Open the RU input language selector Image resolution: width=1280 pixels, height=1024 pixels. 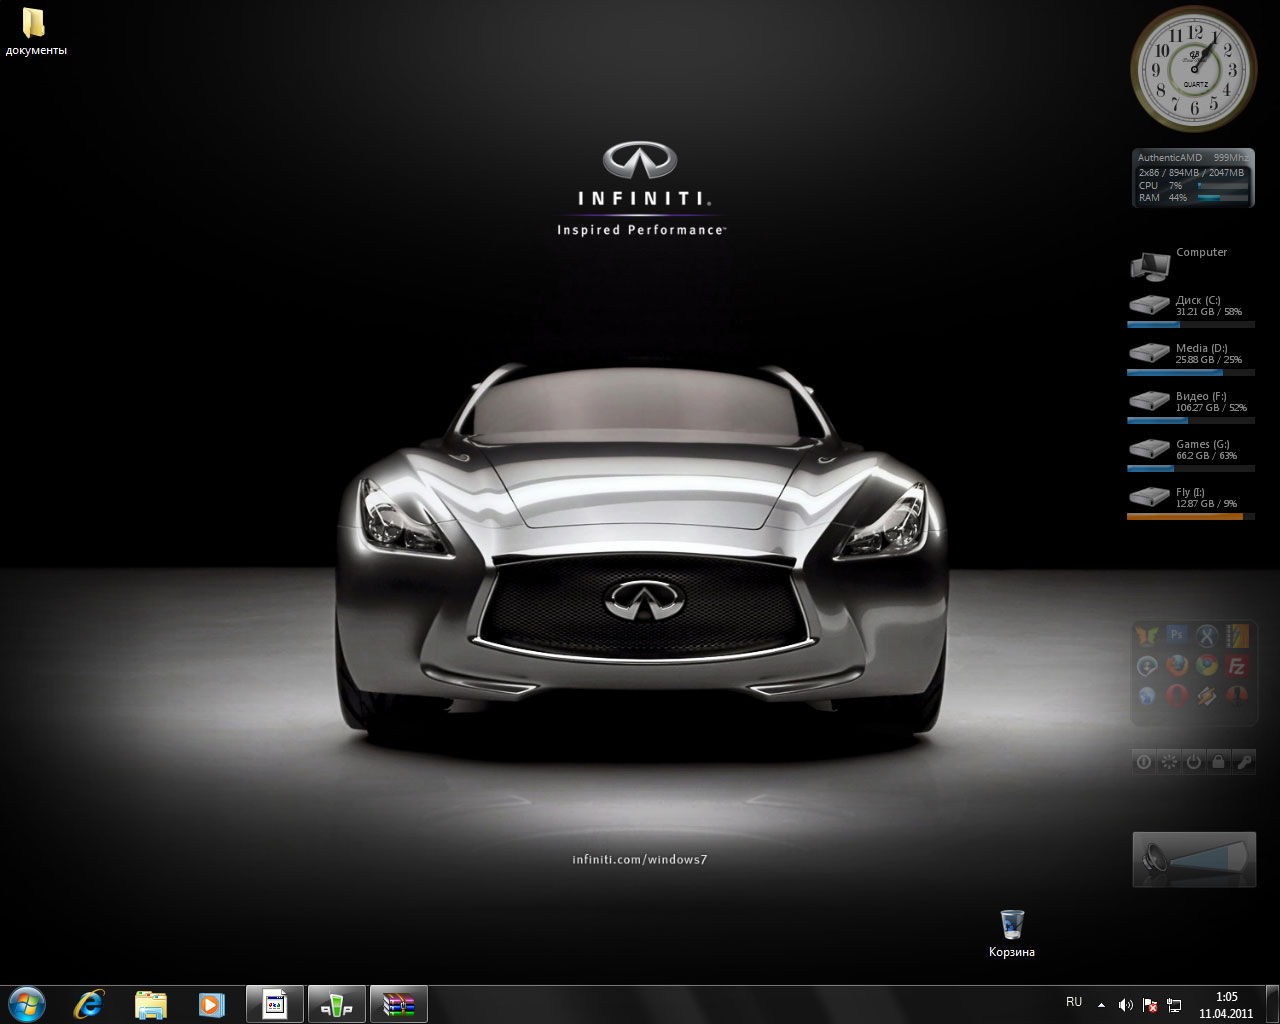(x=1074, y=1002)
